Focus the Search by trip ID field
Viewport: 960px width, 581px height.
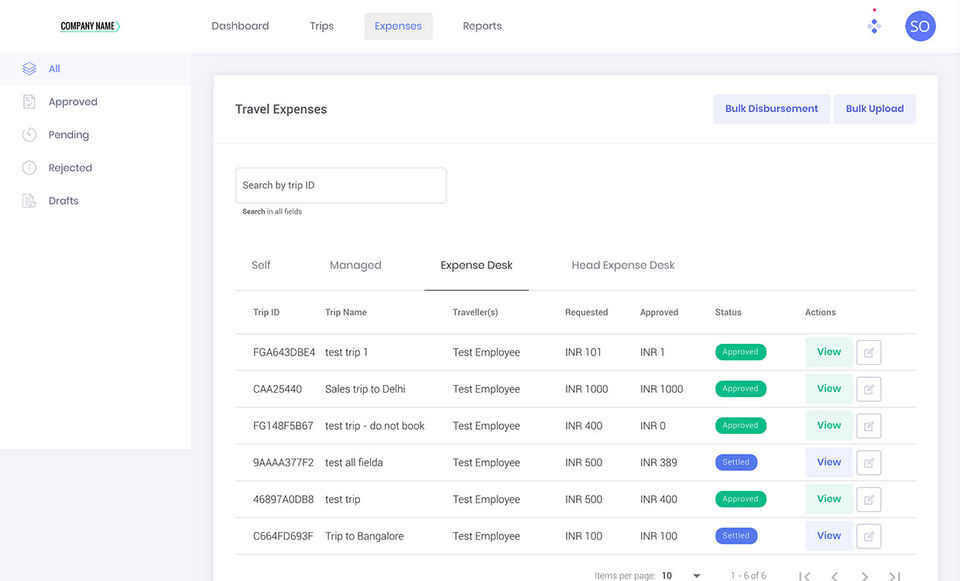click(341, 185)
